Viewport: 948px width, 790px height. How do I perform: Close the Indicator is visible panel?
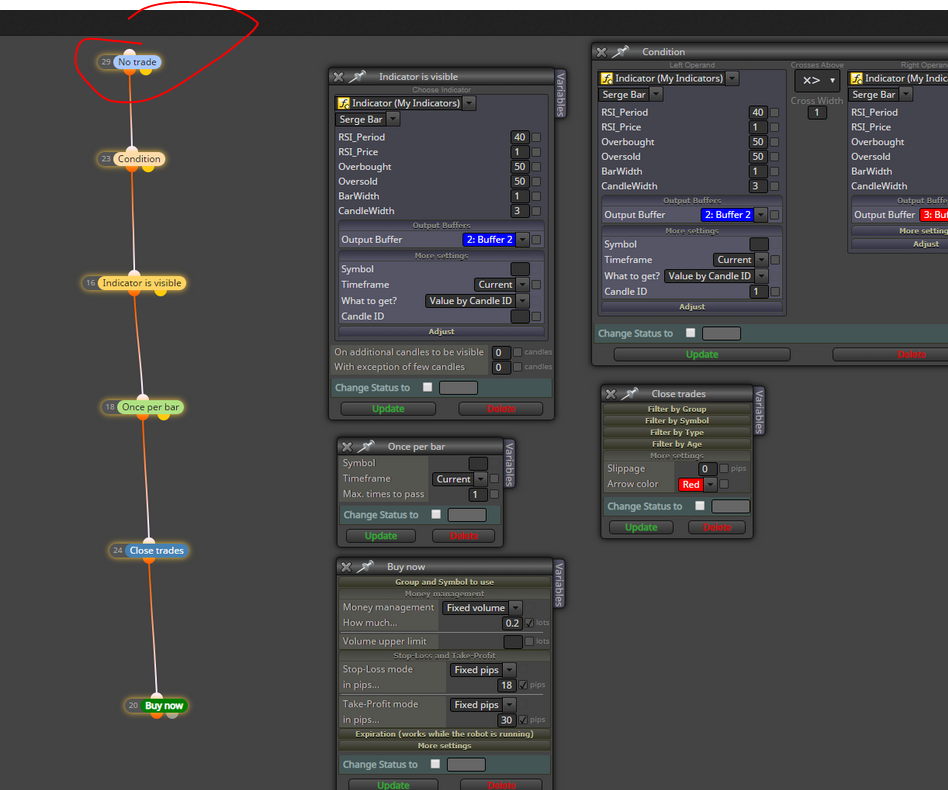339,77
